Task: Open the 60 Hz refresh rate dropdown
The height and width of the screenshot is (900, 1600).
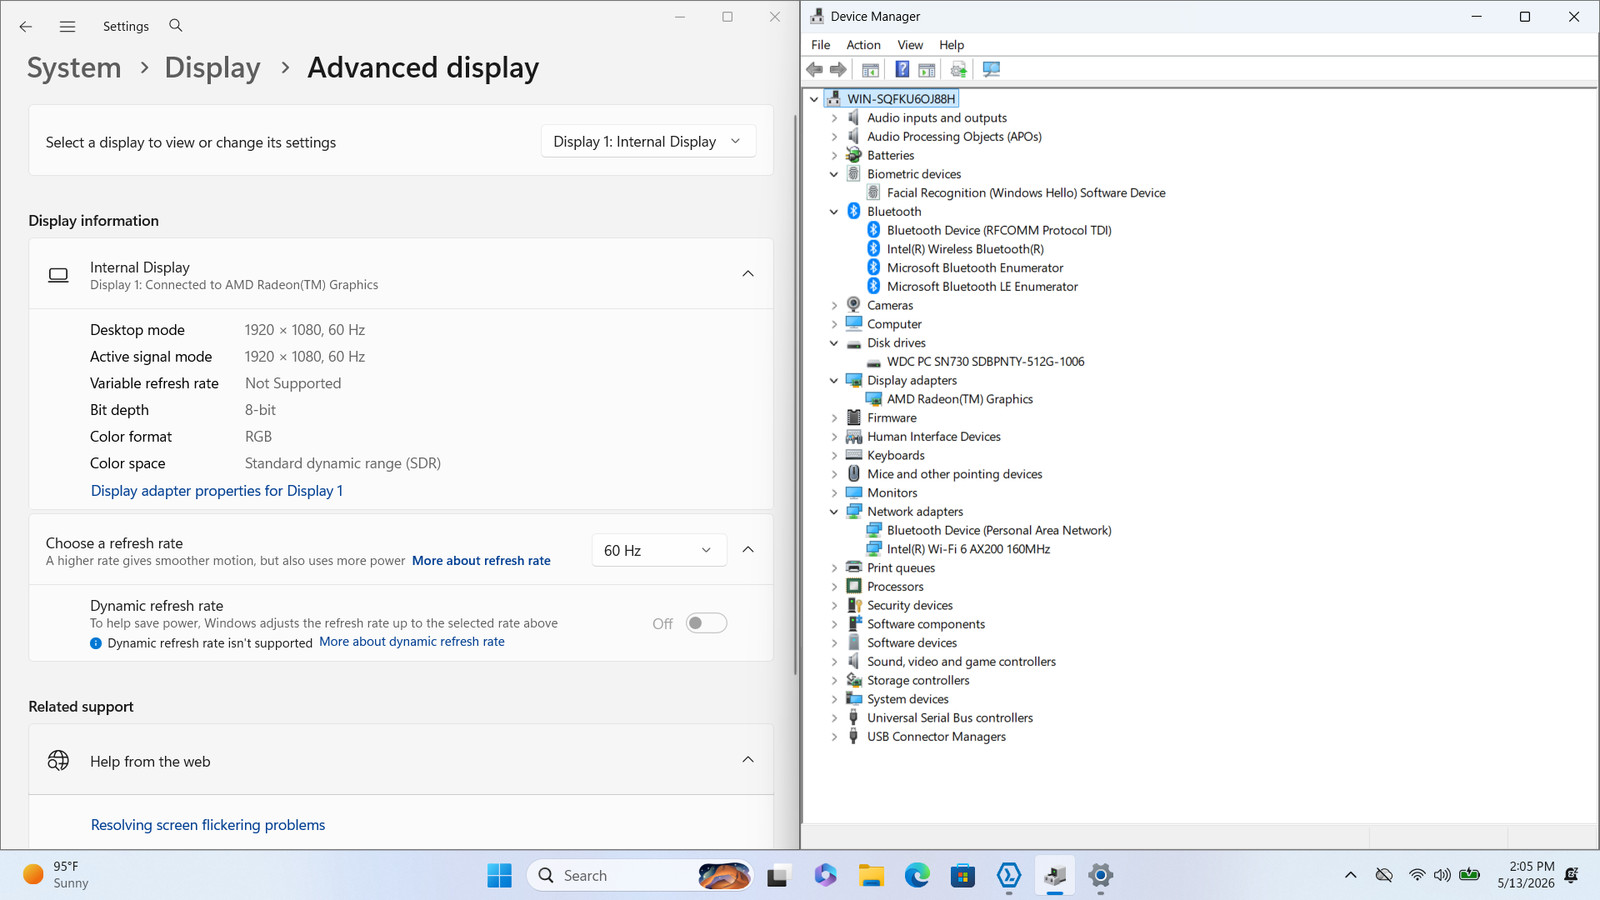Action: [658, 550]
